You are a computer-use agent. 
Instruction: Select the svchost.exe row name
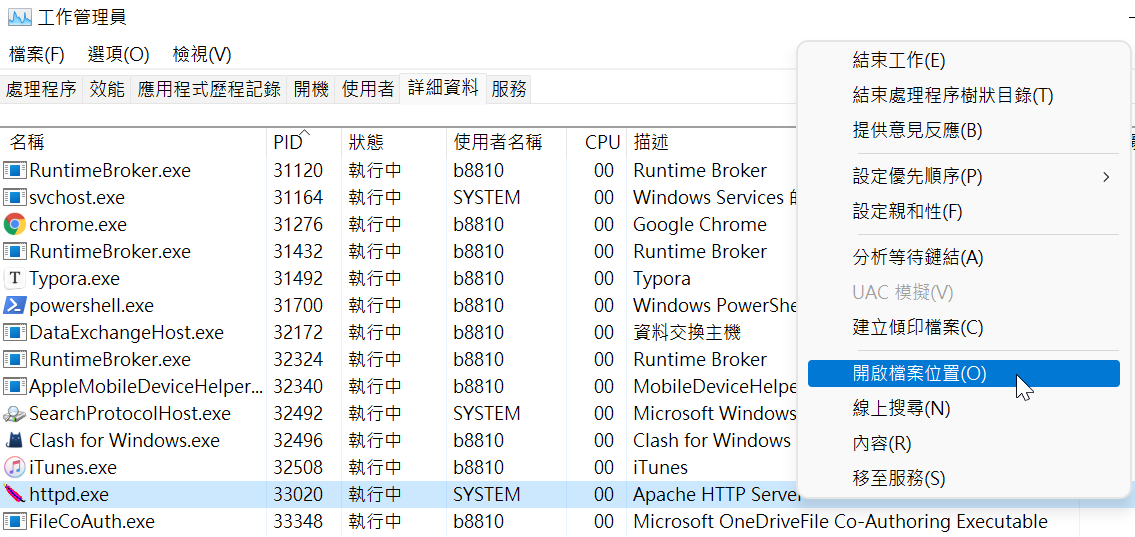(x=77, y=198)
